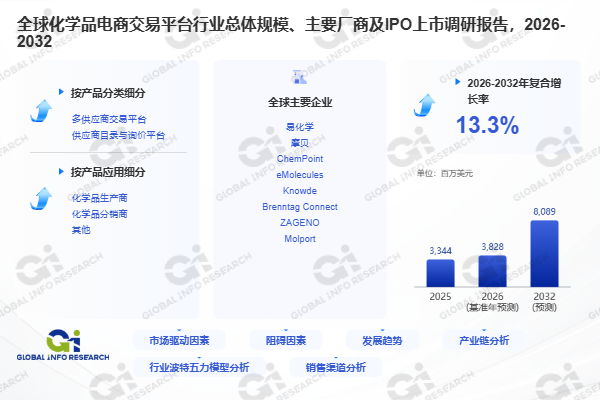
Task: Click the company name ZAGENO
Action: 300,223
